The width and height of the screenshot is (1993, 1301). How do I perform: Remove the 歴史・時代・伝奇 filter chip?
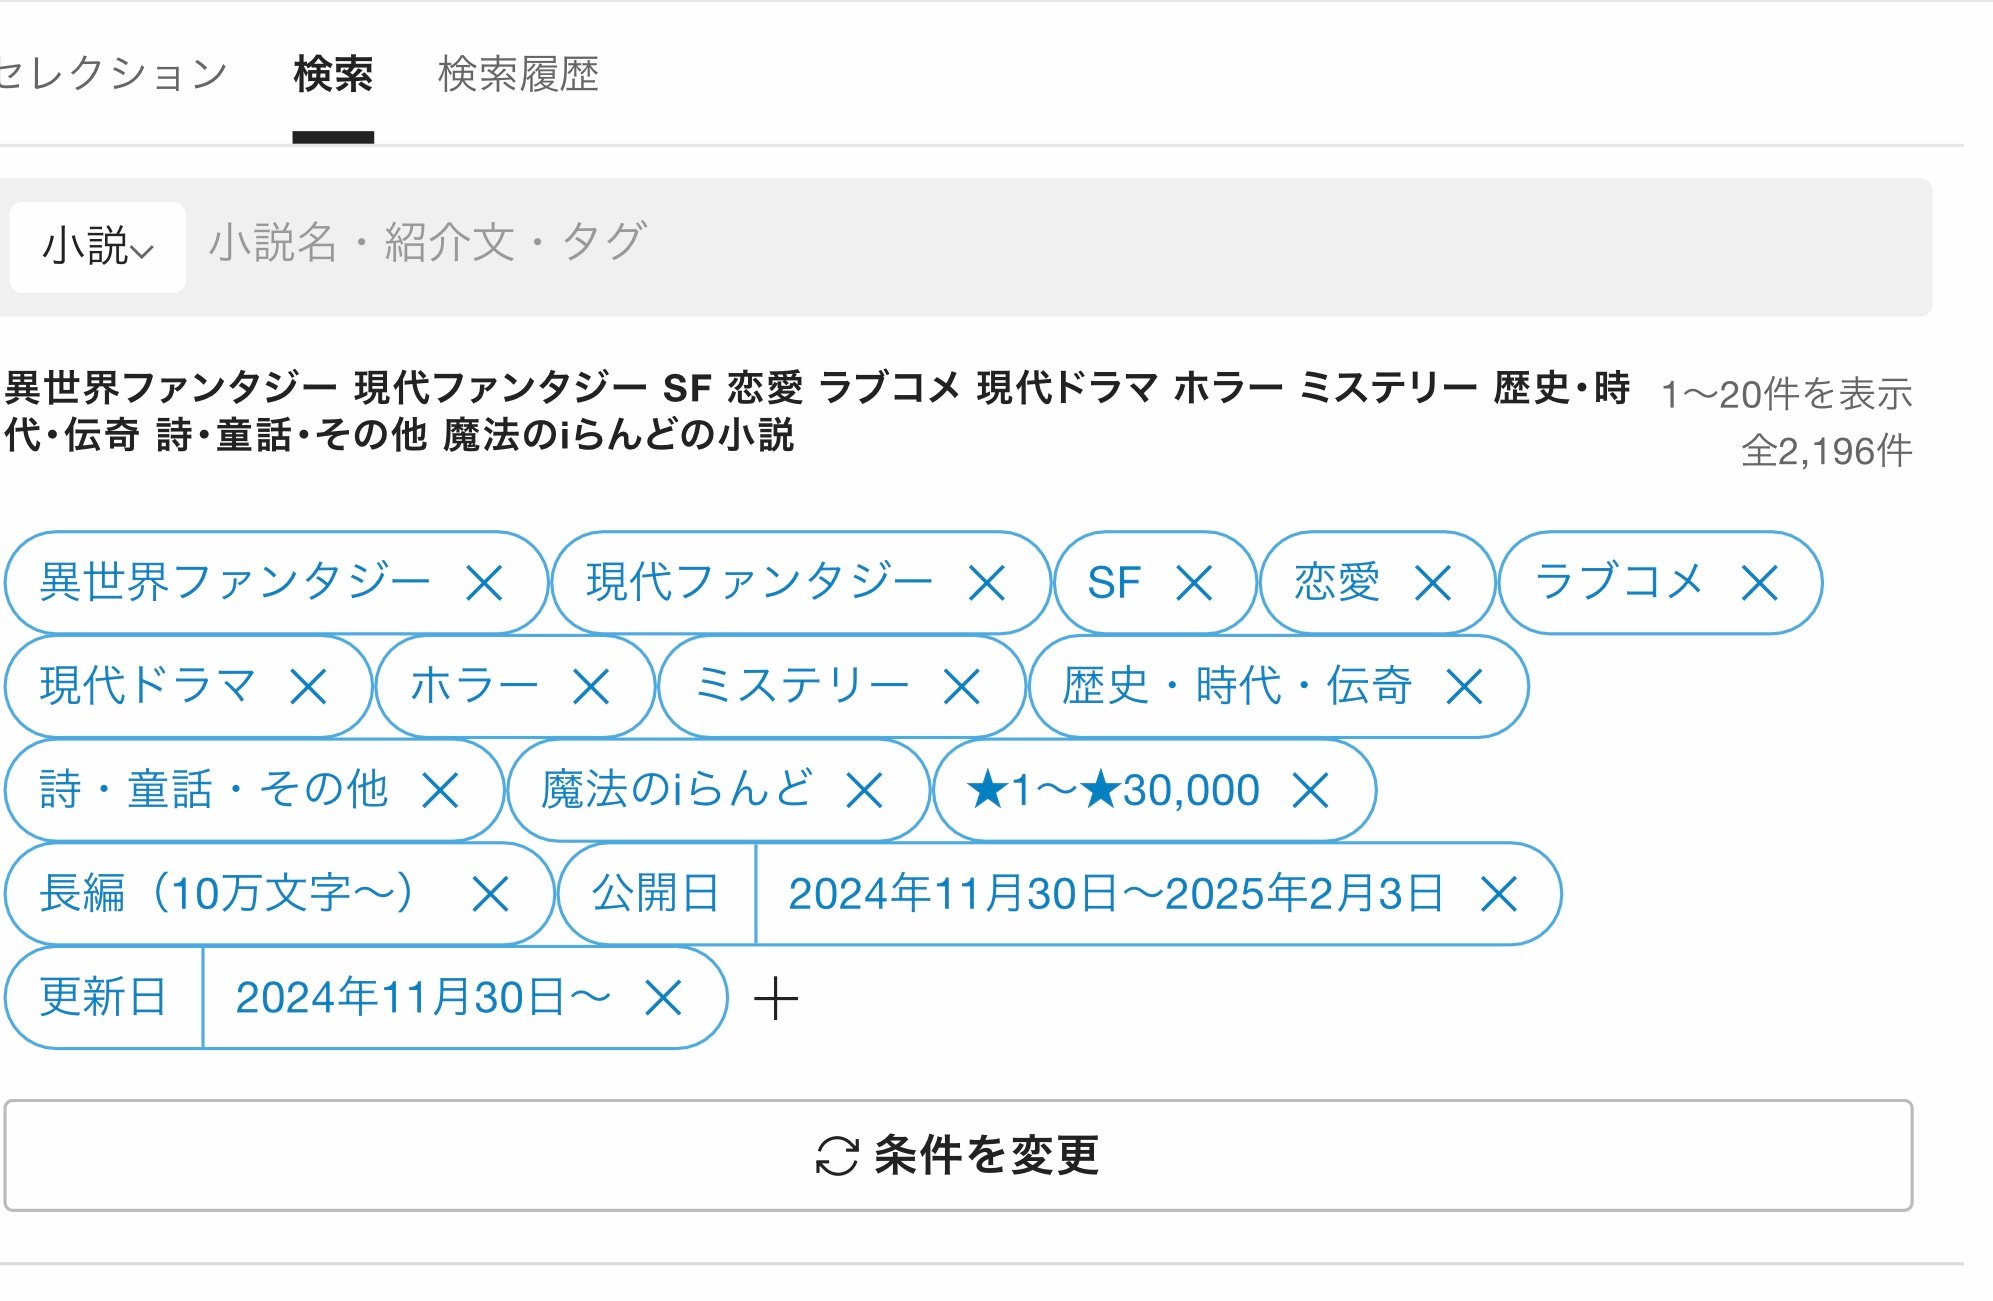(x=1464, y=687)
